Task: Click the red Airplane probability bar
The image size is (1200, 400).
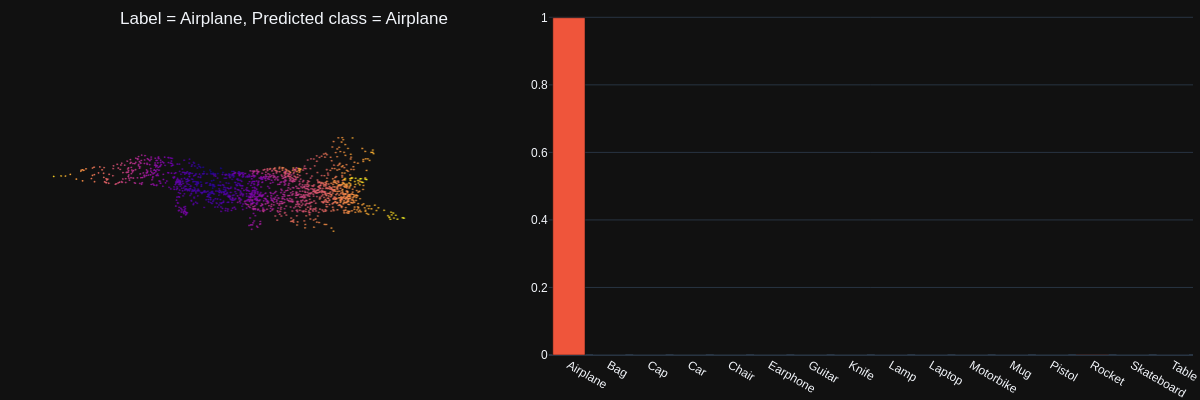Action: [568, 186]
